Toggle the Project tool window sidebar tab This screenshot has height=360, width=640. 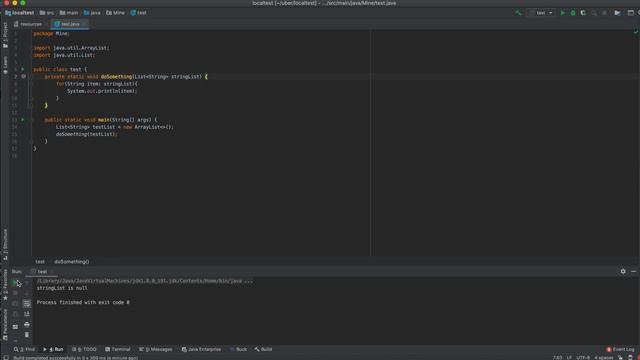5,35
